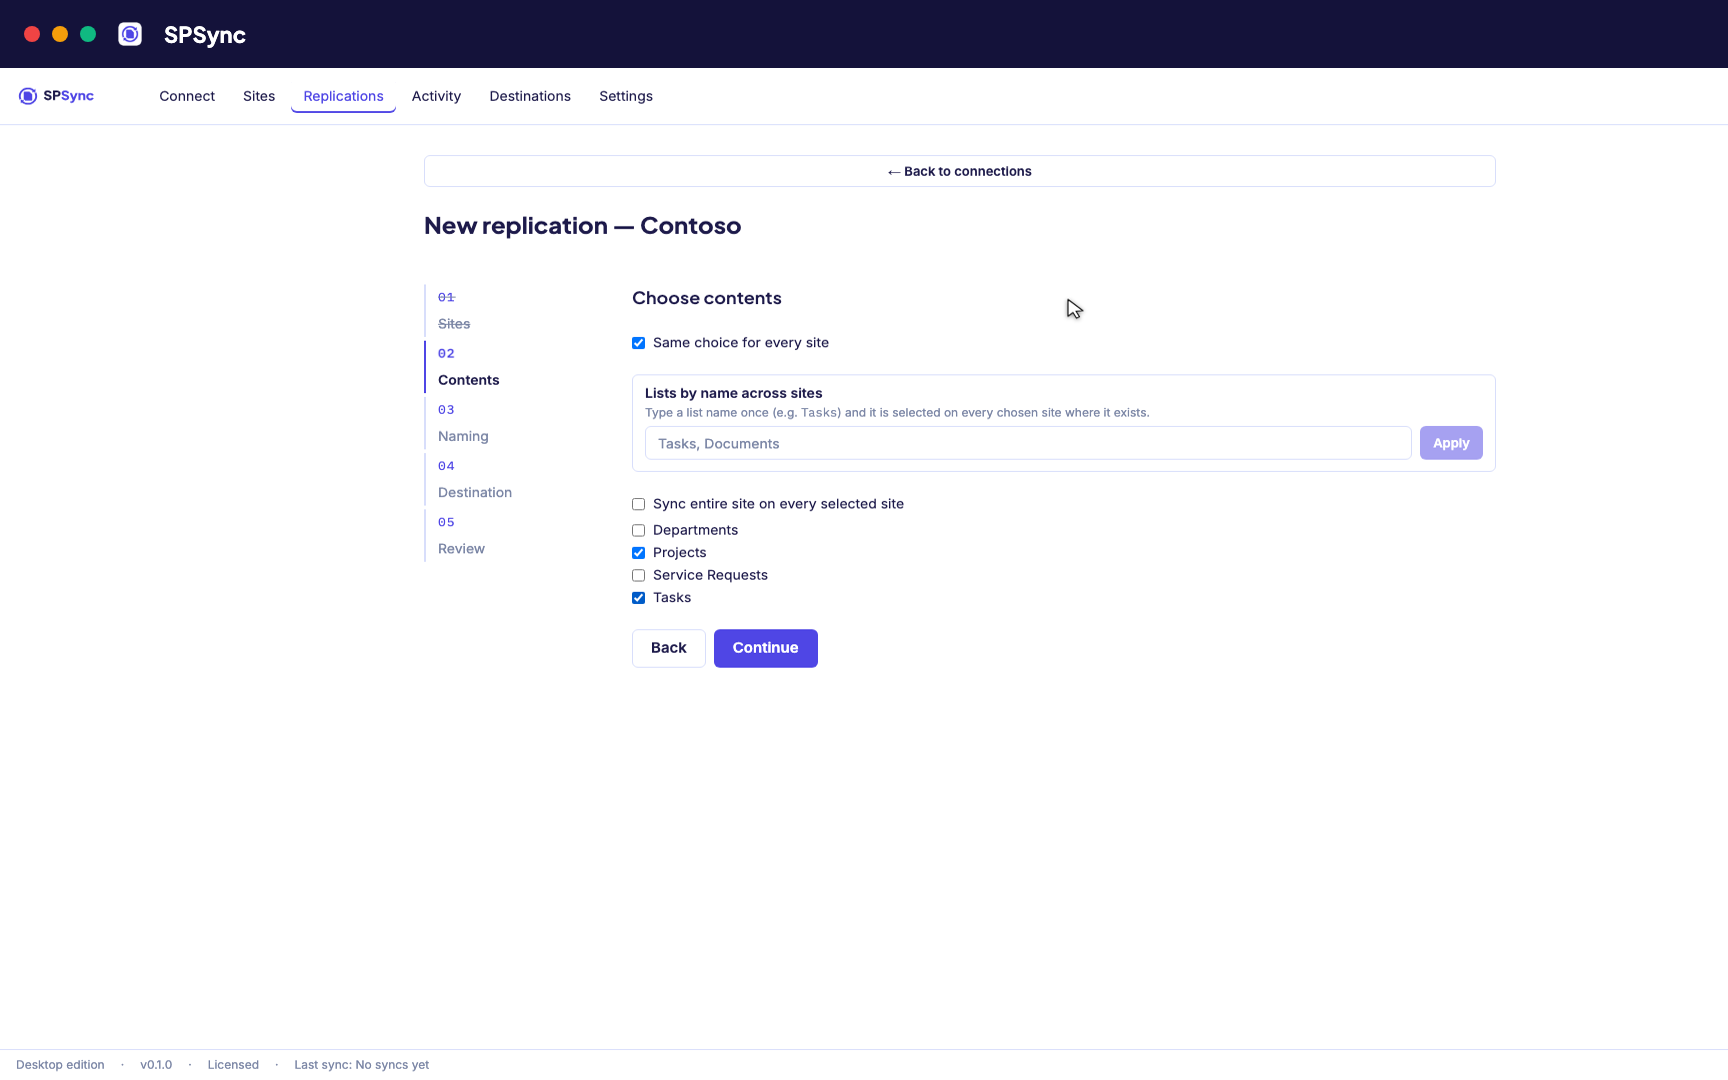Image resolution: width=1728 pixels, height=1080 pixels.
Task: Click the SPSync app icon in title bar
Action: tap(130, 34)
